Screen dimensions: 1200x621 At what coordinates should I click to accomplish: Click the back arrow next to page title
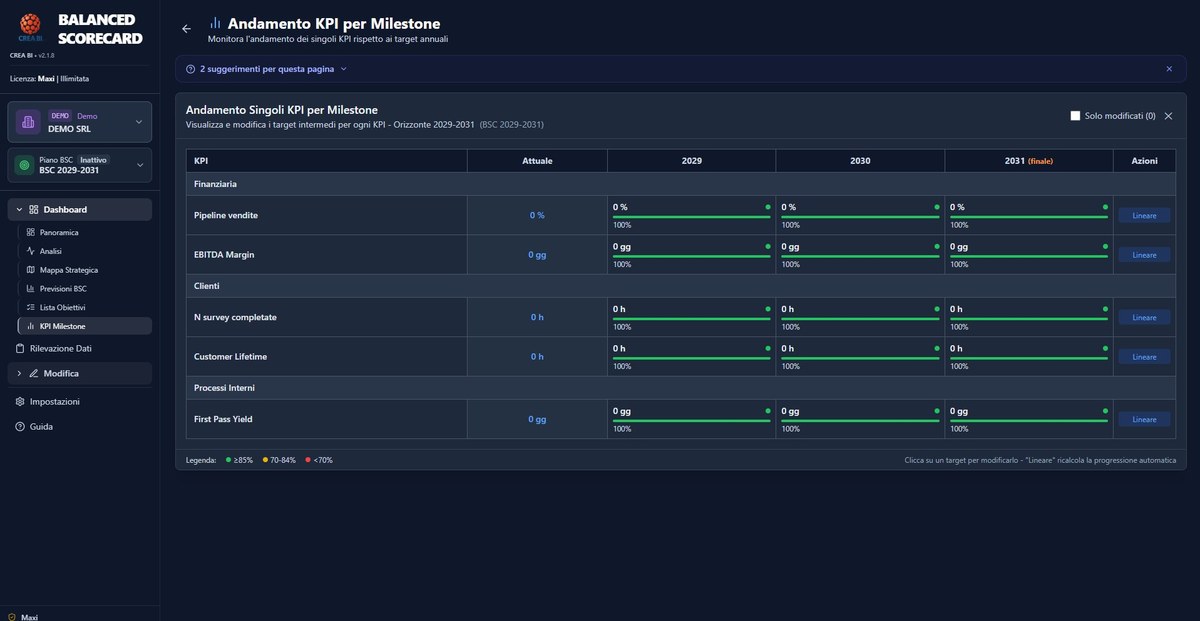(x=186, y=29)
